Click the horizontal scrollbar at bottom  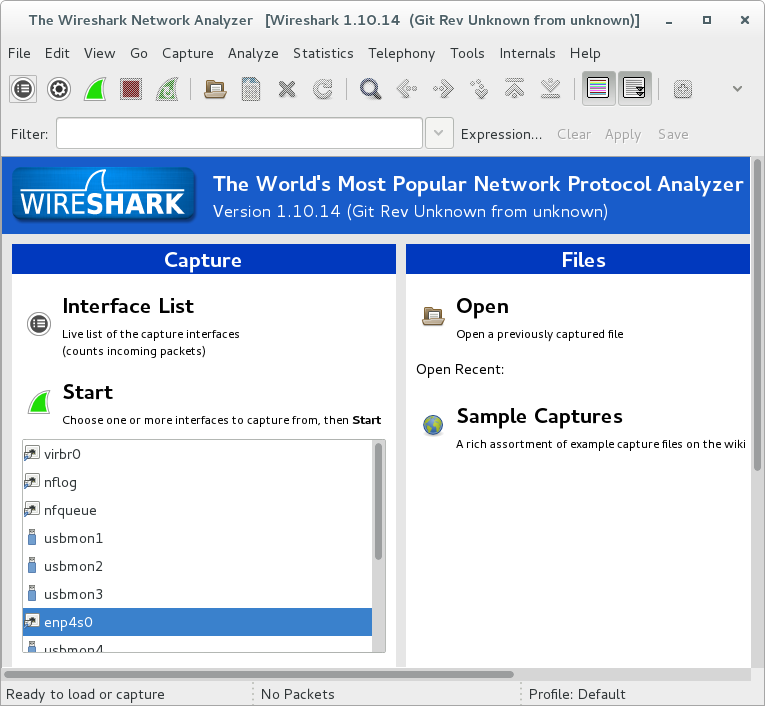point(259,674)
